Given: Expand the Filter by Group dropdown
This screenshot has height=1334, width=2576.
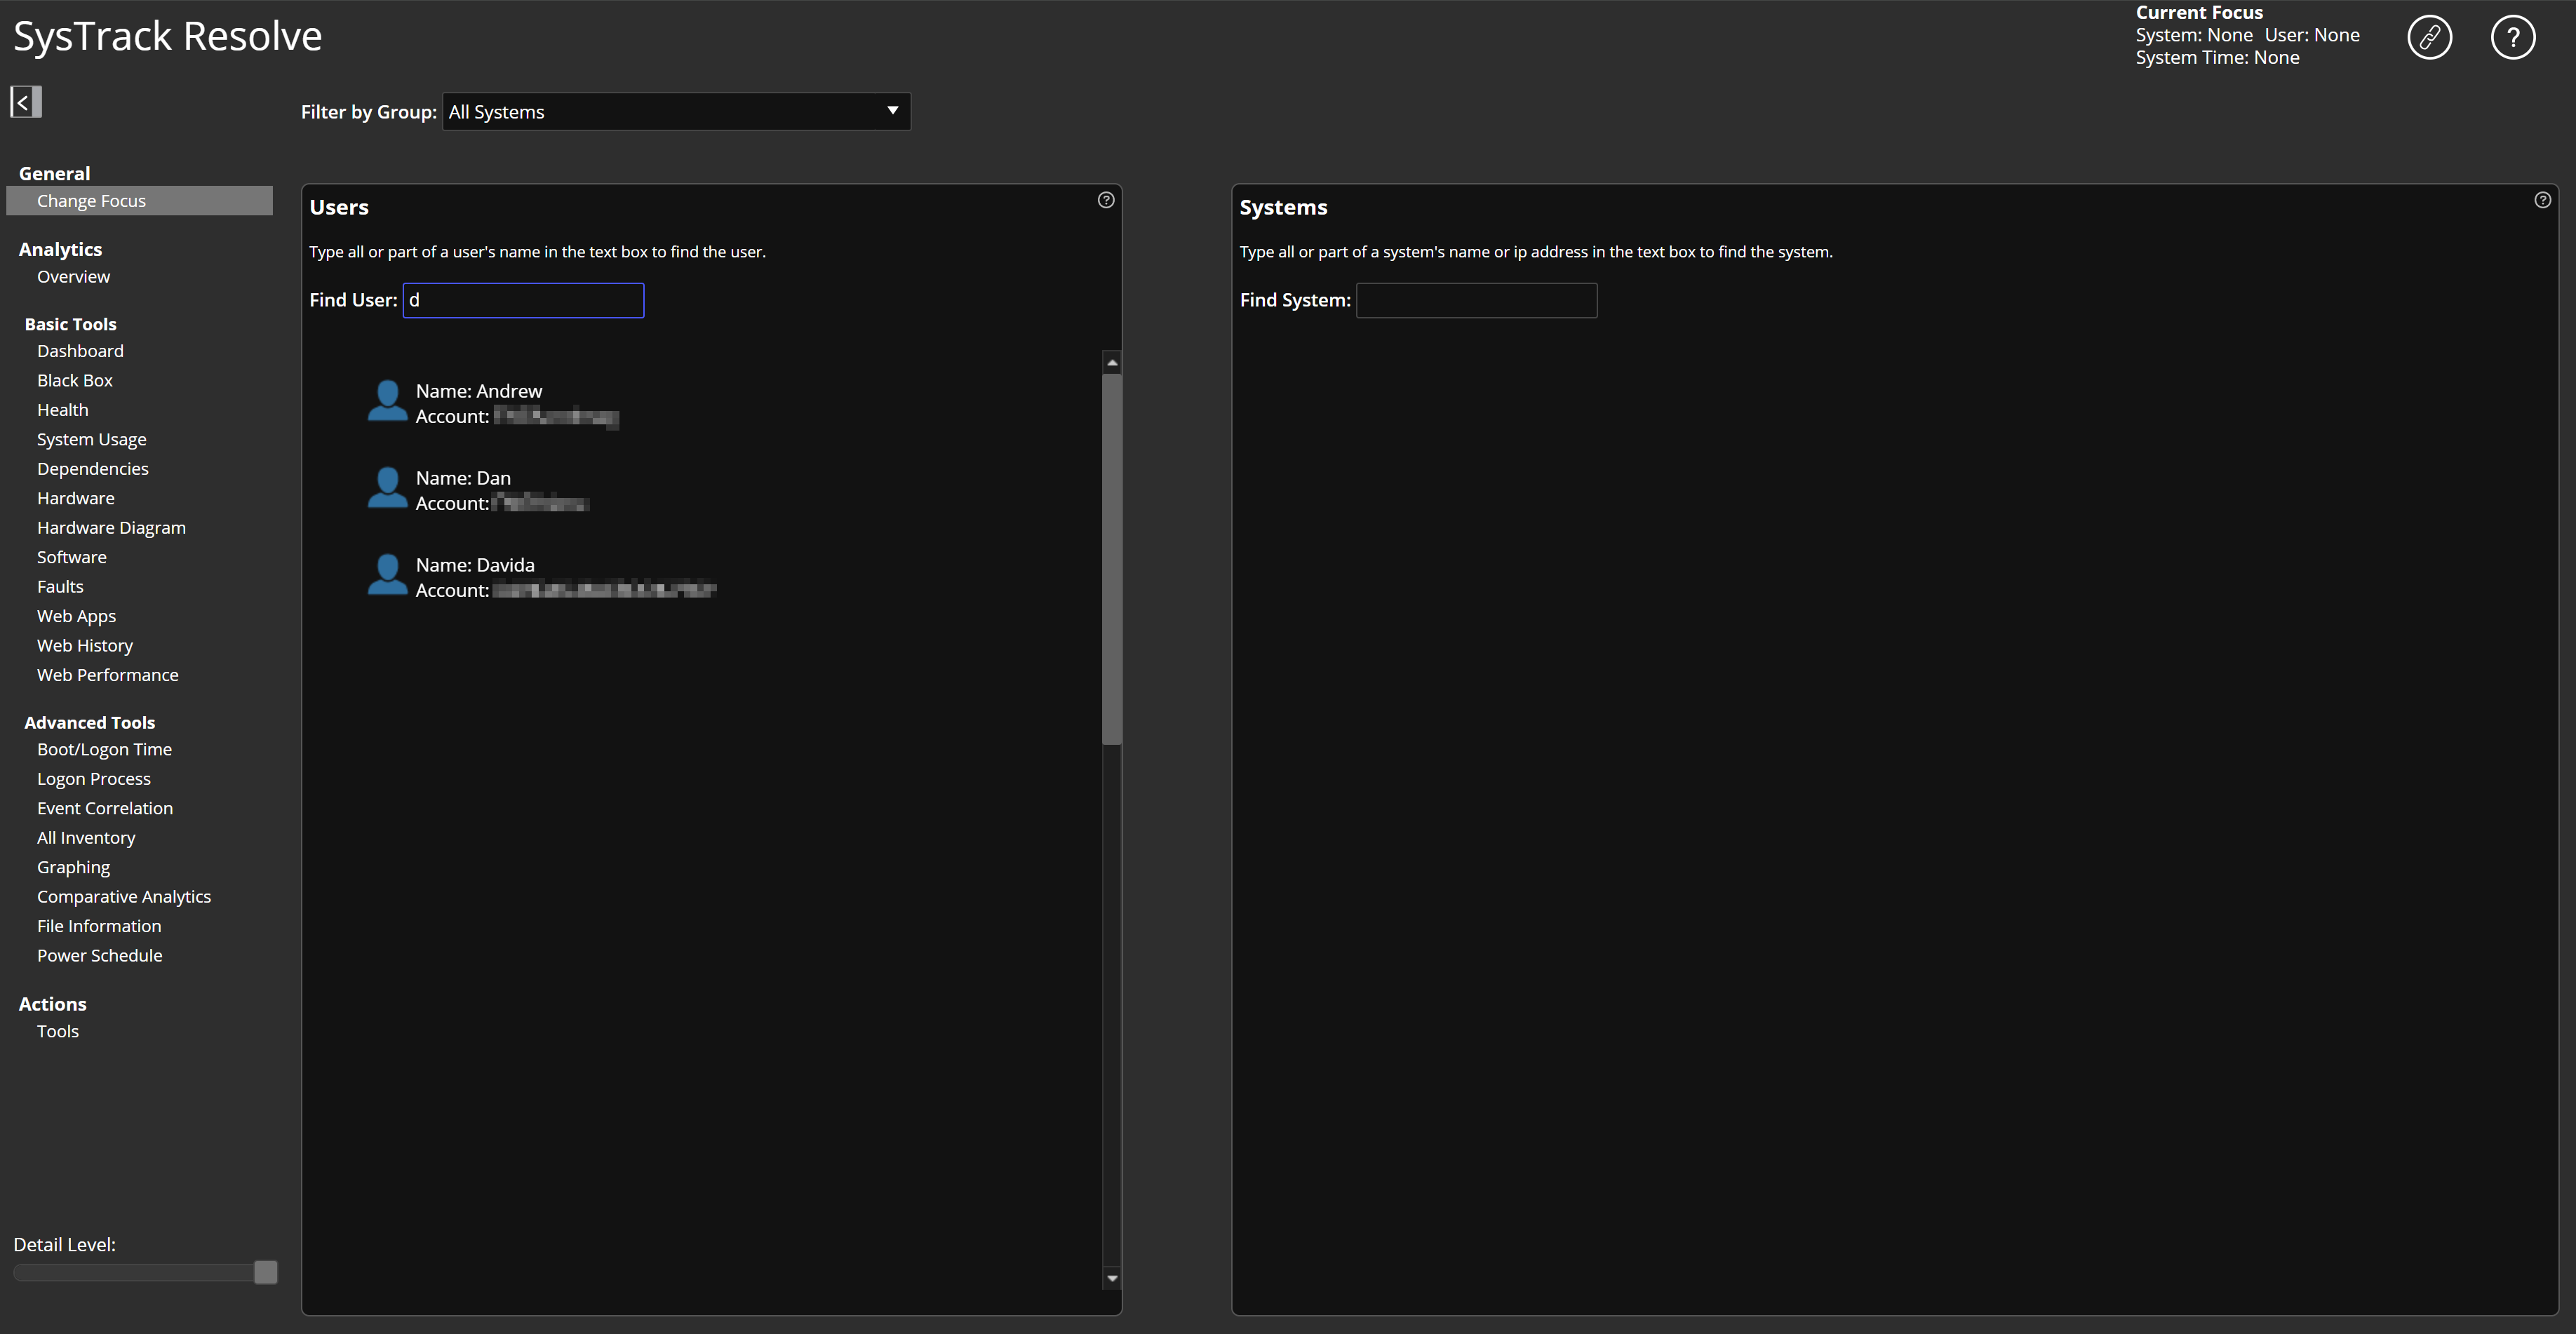Looking at the screenshot, I should (888, 109).
